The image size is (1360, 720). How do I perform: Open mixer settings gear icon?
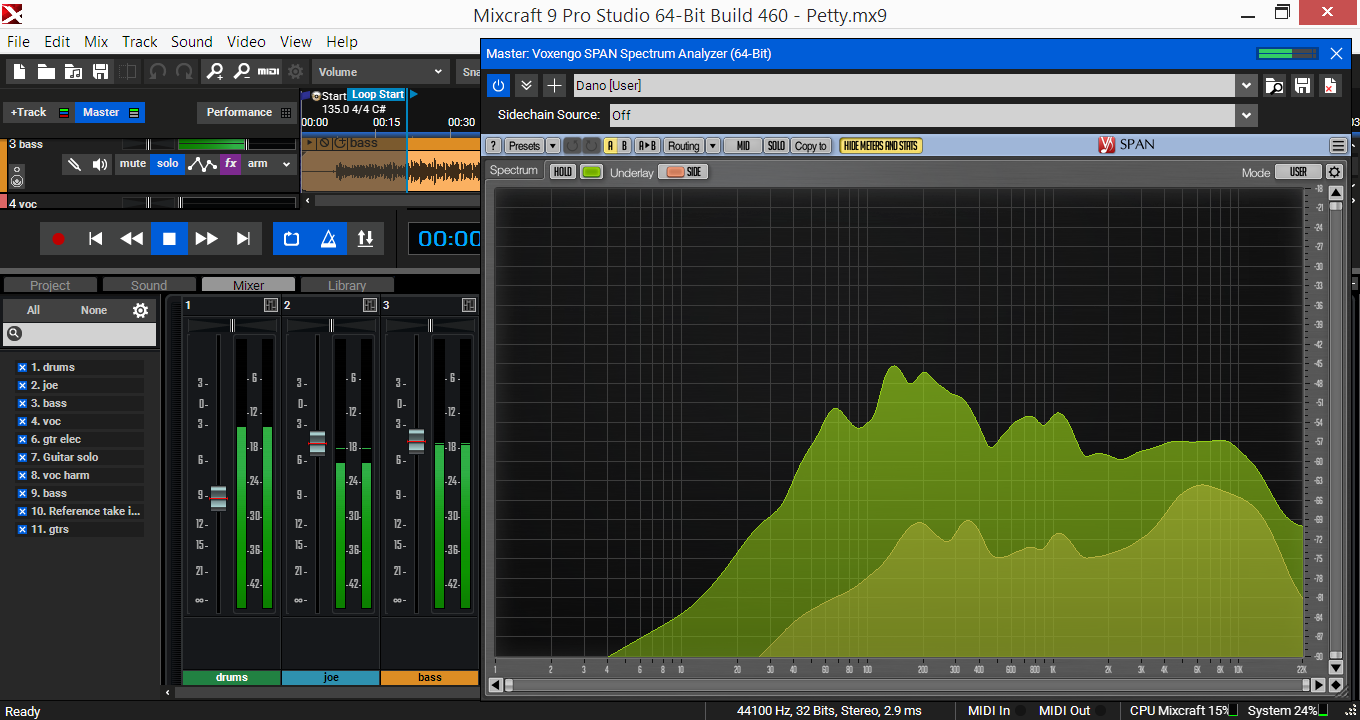pos(140,310)
